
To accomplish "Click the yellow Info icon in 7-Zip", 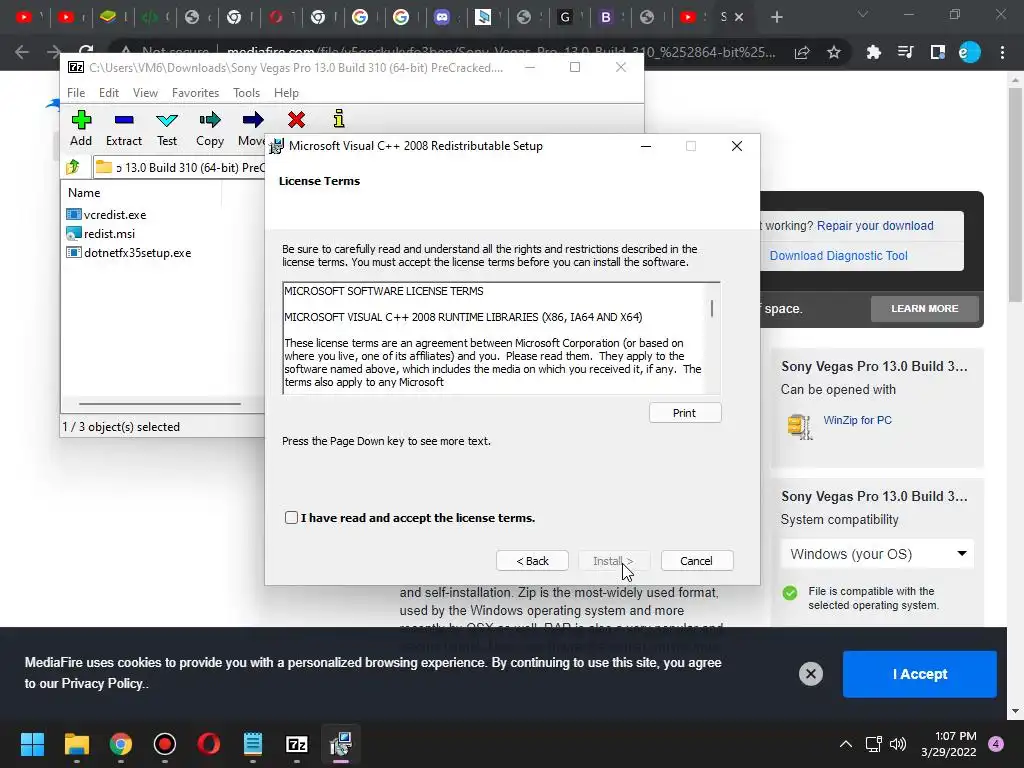I will (x=338, y=119).
